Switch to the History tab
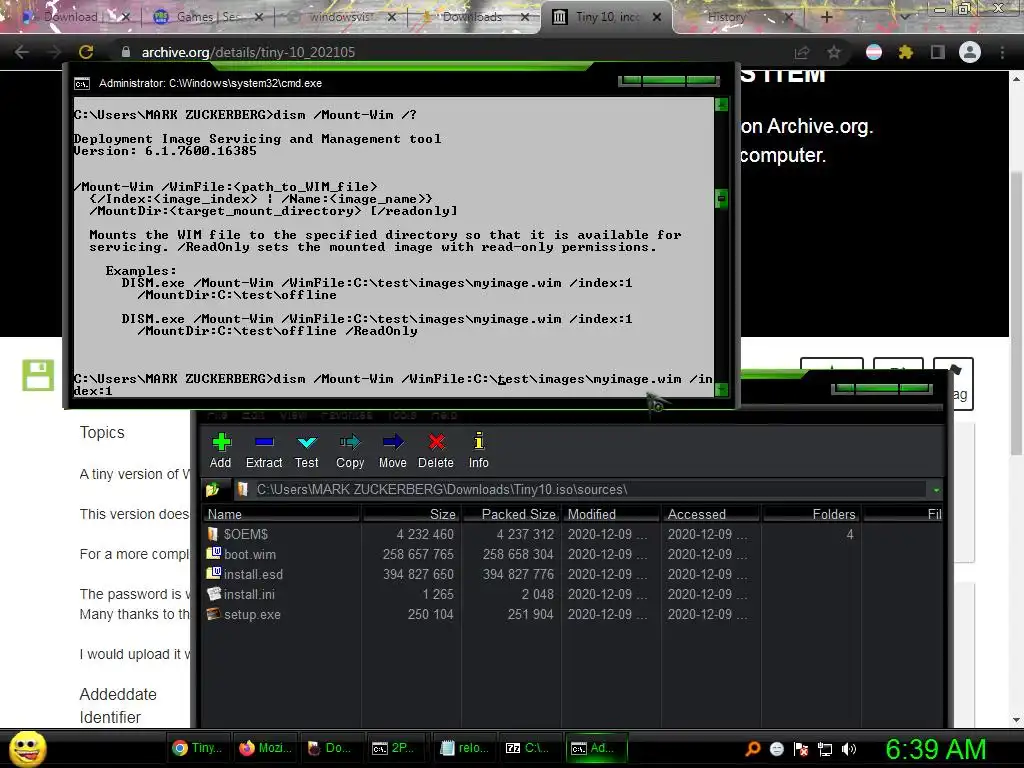This screenshot has height=768, width=1024. [738, 17]
